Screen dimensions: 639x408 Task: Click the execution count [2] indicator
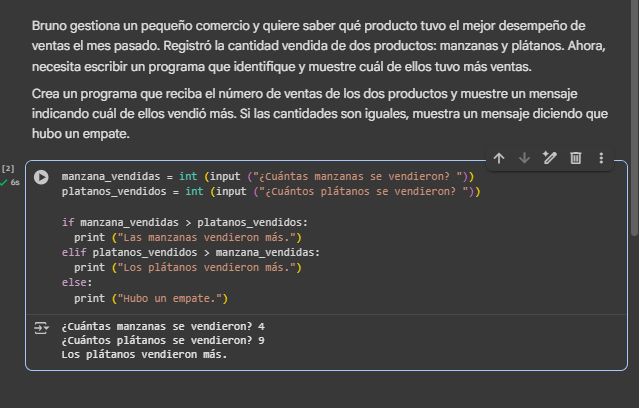point(8,170)
